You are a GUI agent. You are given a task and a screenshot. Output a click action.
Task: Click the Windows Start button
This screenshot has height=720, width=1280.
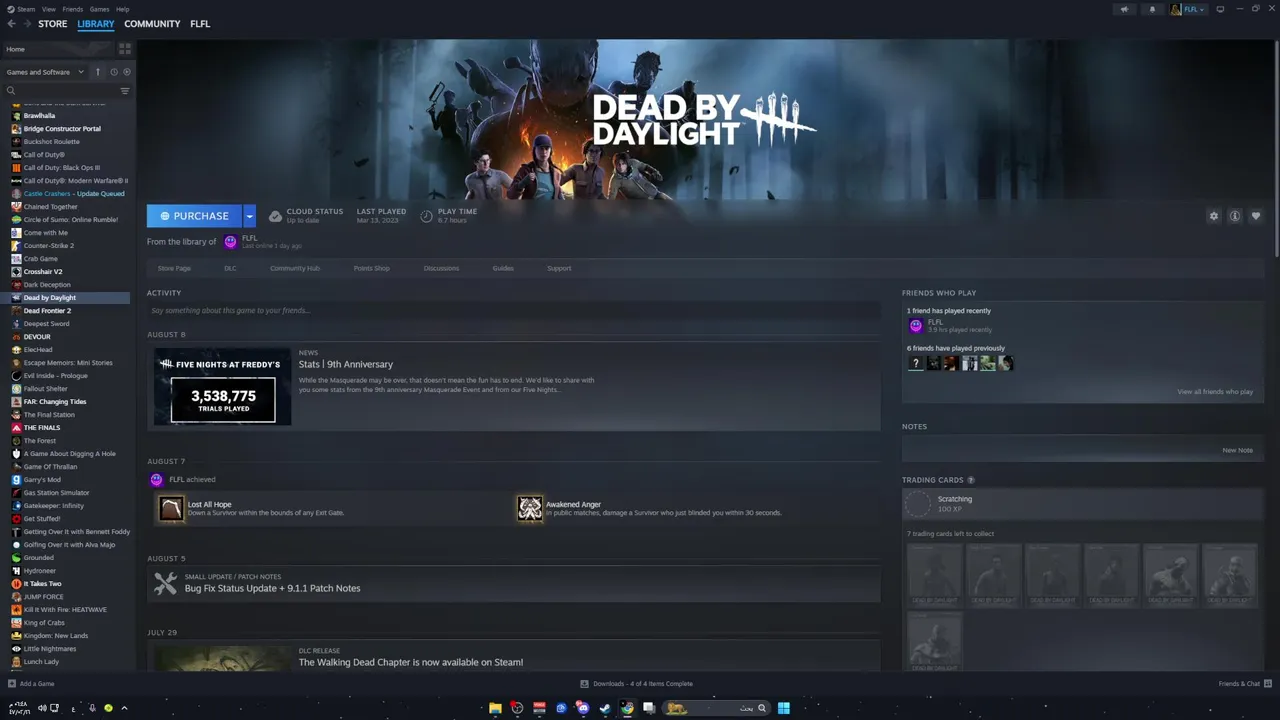coord(784,708)
